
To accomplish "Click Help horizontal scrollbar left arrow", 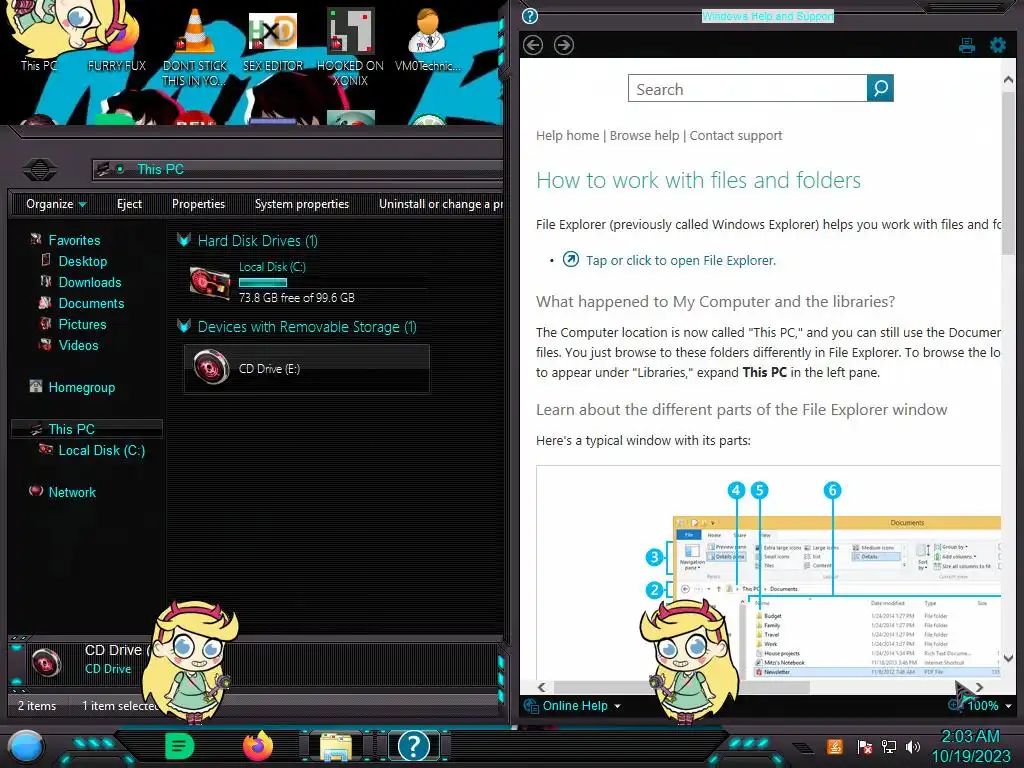I will pyautogui.click(x=541, y=687).
